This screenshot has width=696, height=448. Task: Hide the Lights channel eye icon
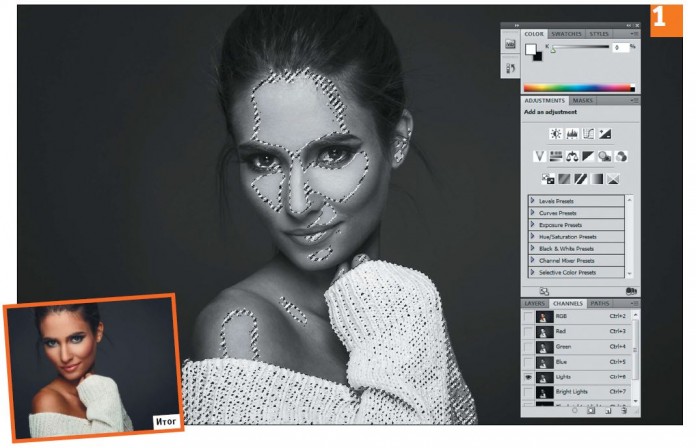tap(527, 377)
